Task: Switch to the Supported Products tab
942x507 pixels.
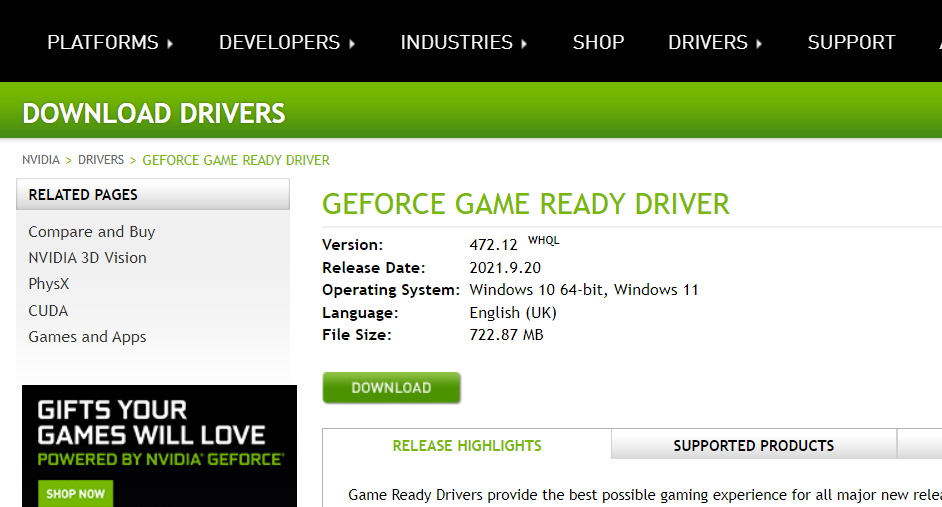Action: coord(753,445)
